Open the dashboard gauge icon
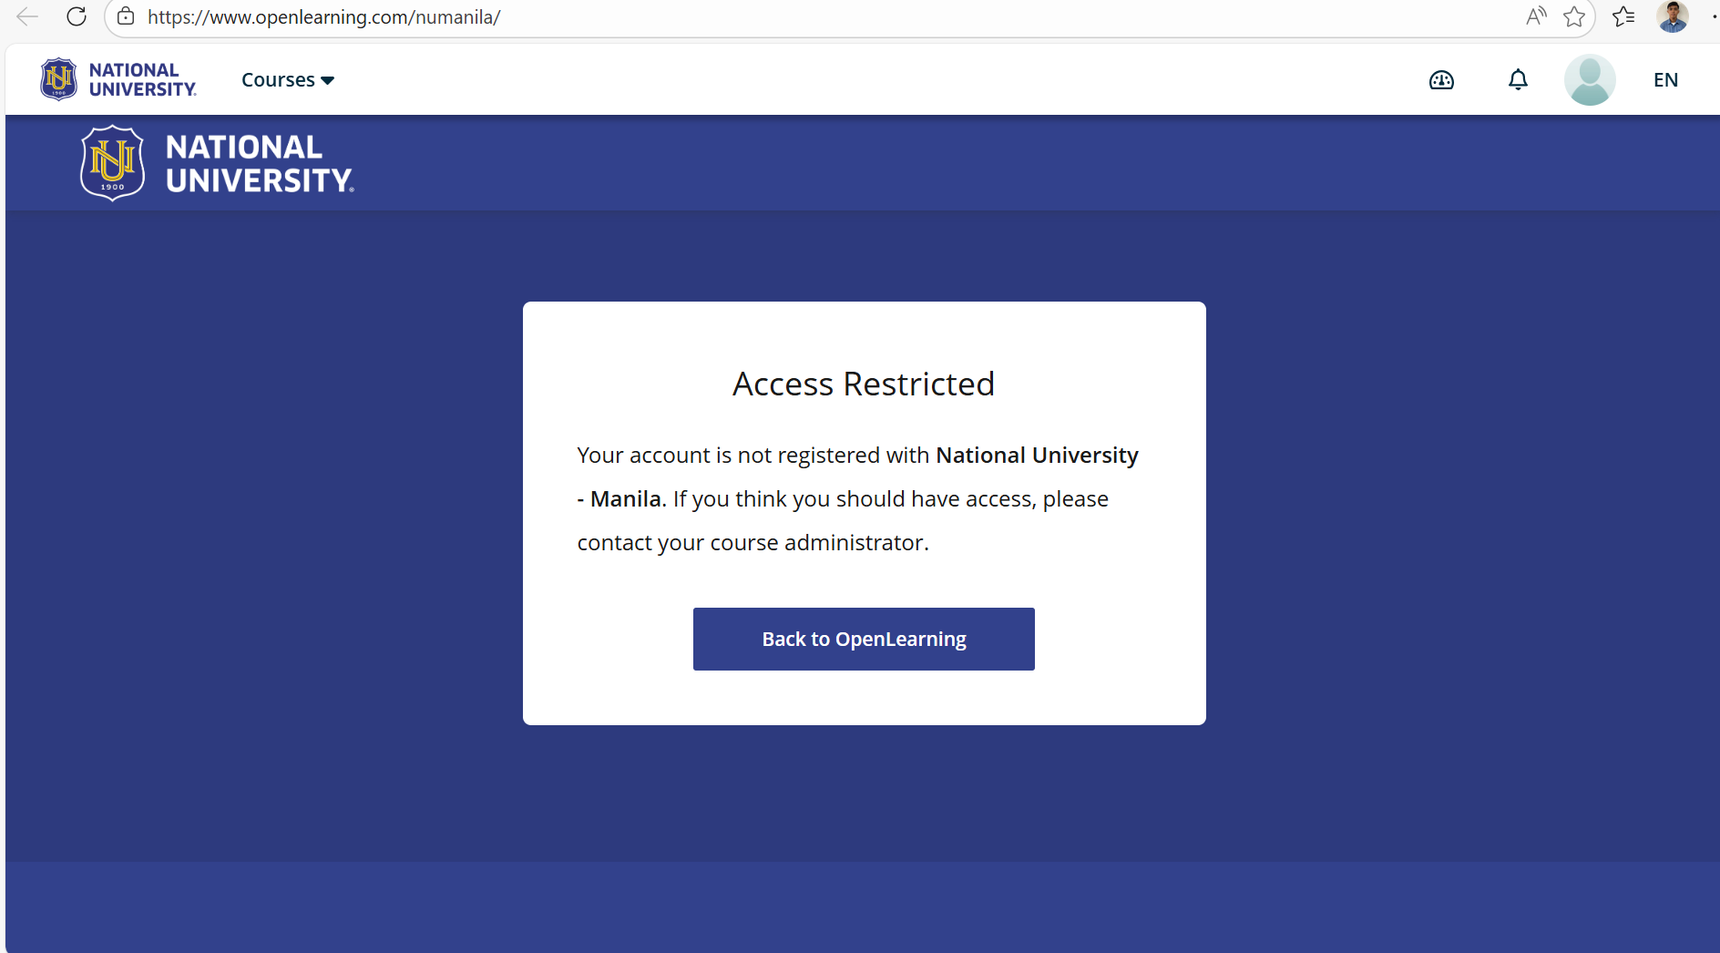Viewport: 1720px width, 953px height. pos(1441,80)
